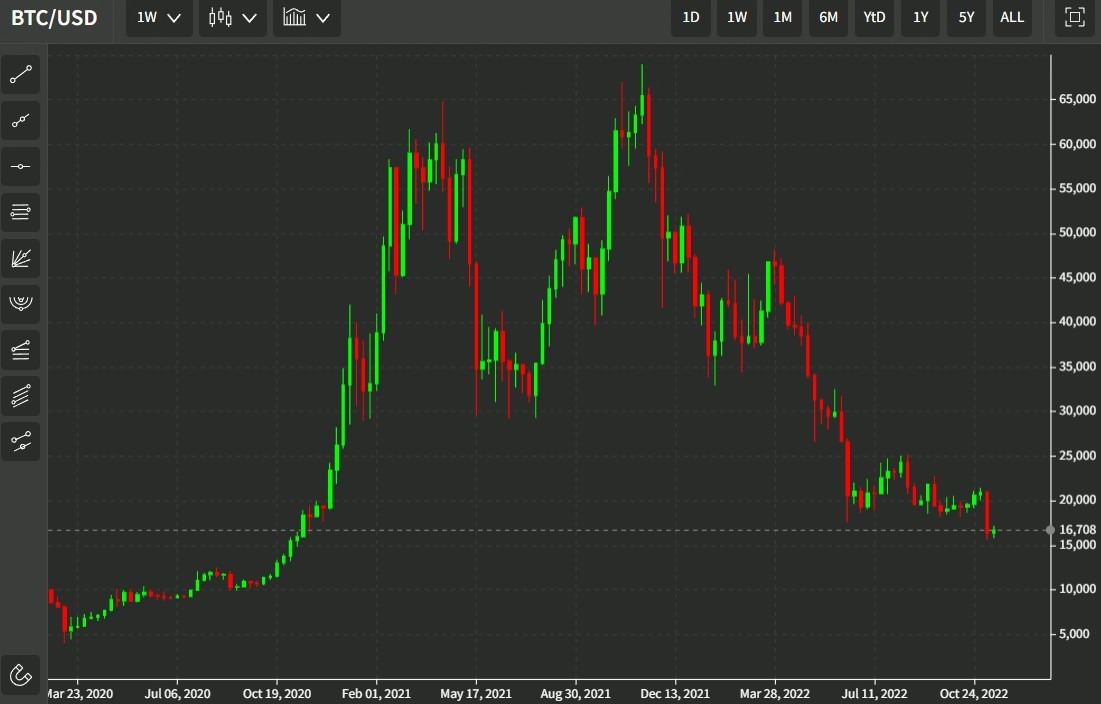
Task: Show ALL available price history
Action: [1012, 18]
